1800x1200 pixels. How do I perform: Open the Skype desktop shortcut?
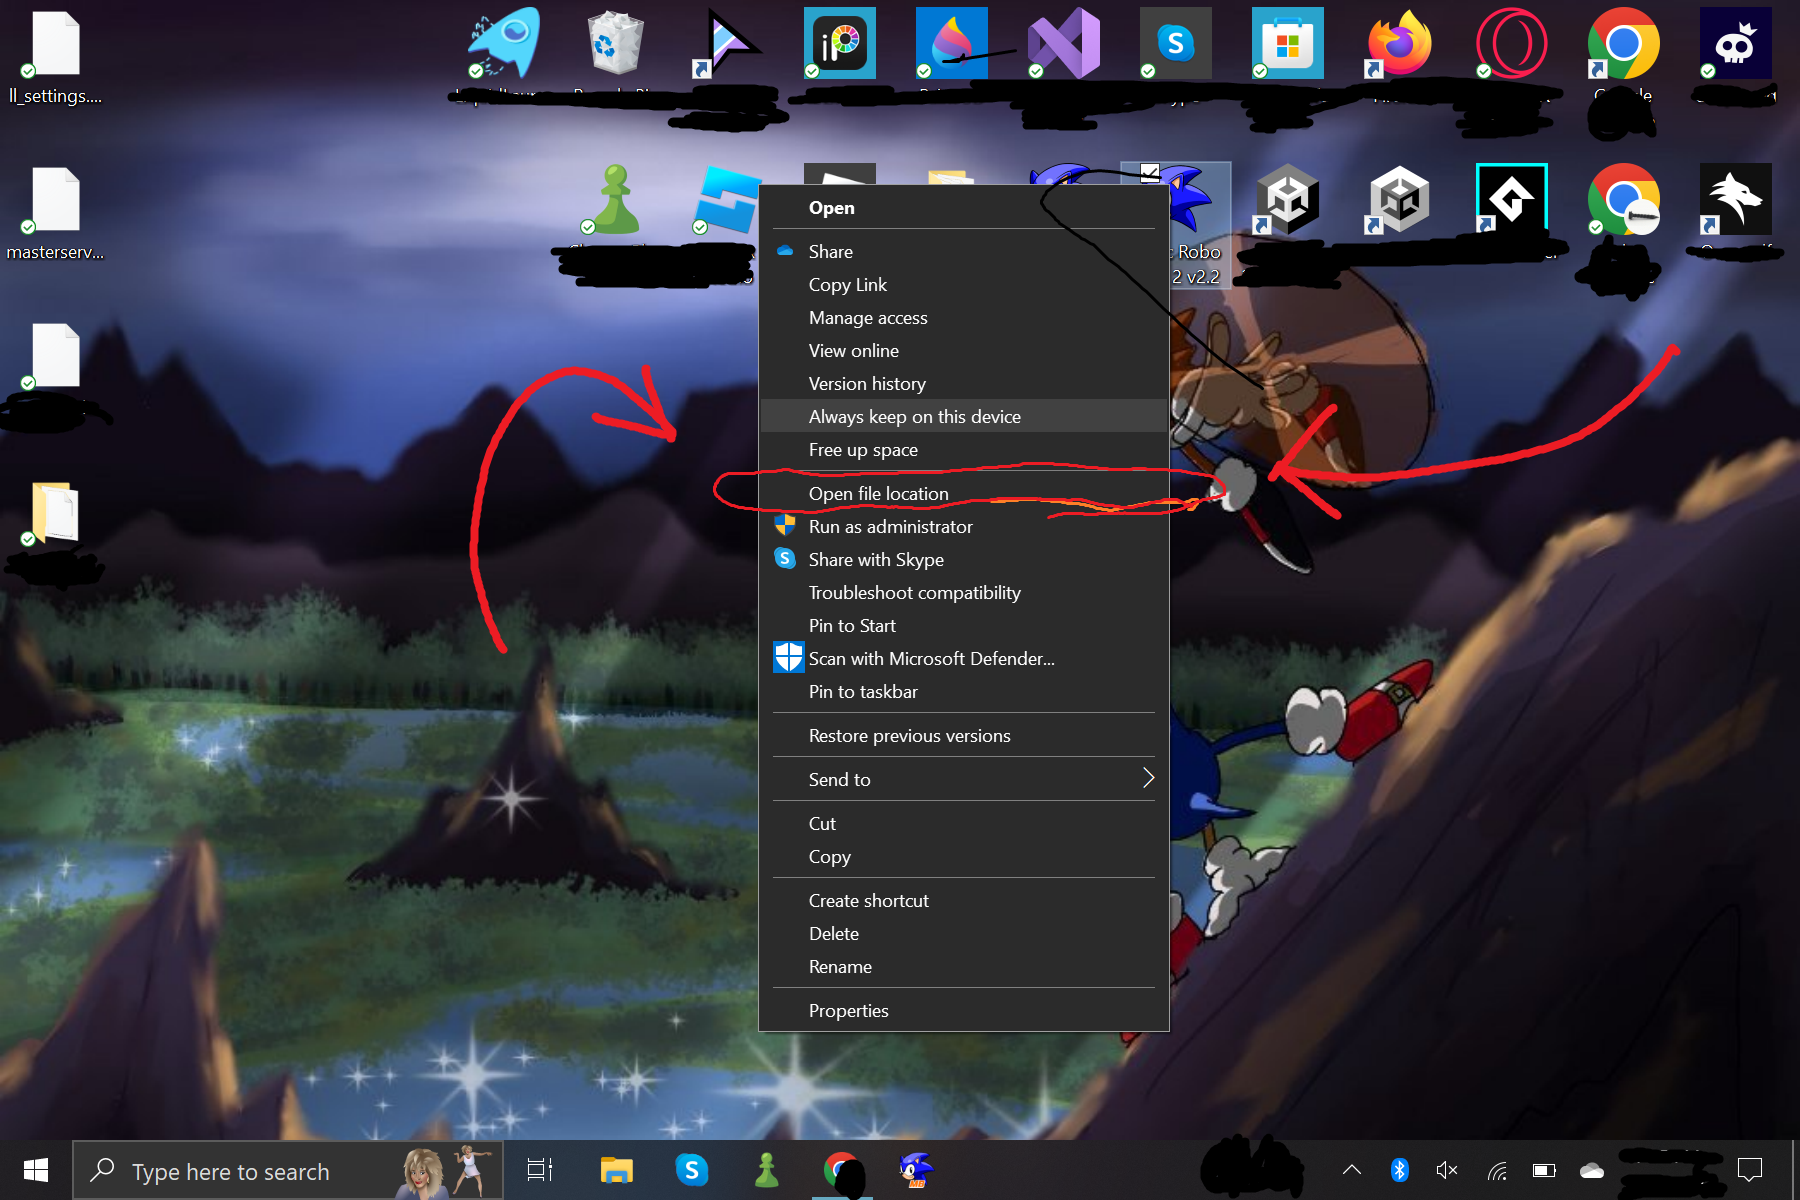tap(1176, 43)
